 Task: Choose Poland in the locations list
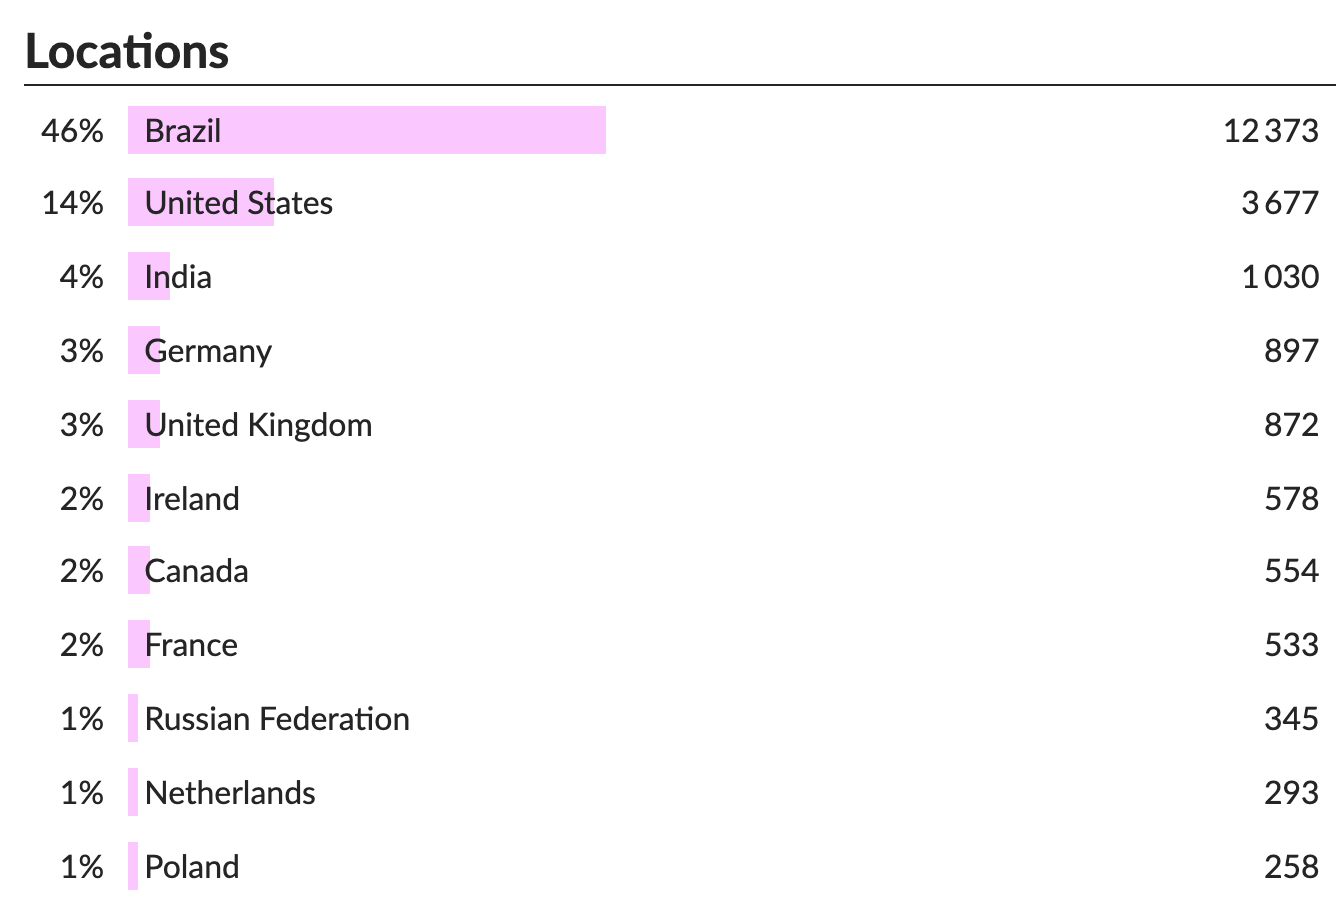[192, 867]
